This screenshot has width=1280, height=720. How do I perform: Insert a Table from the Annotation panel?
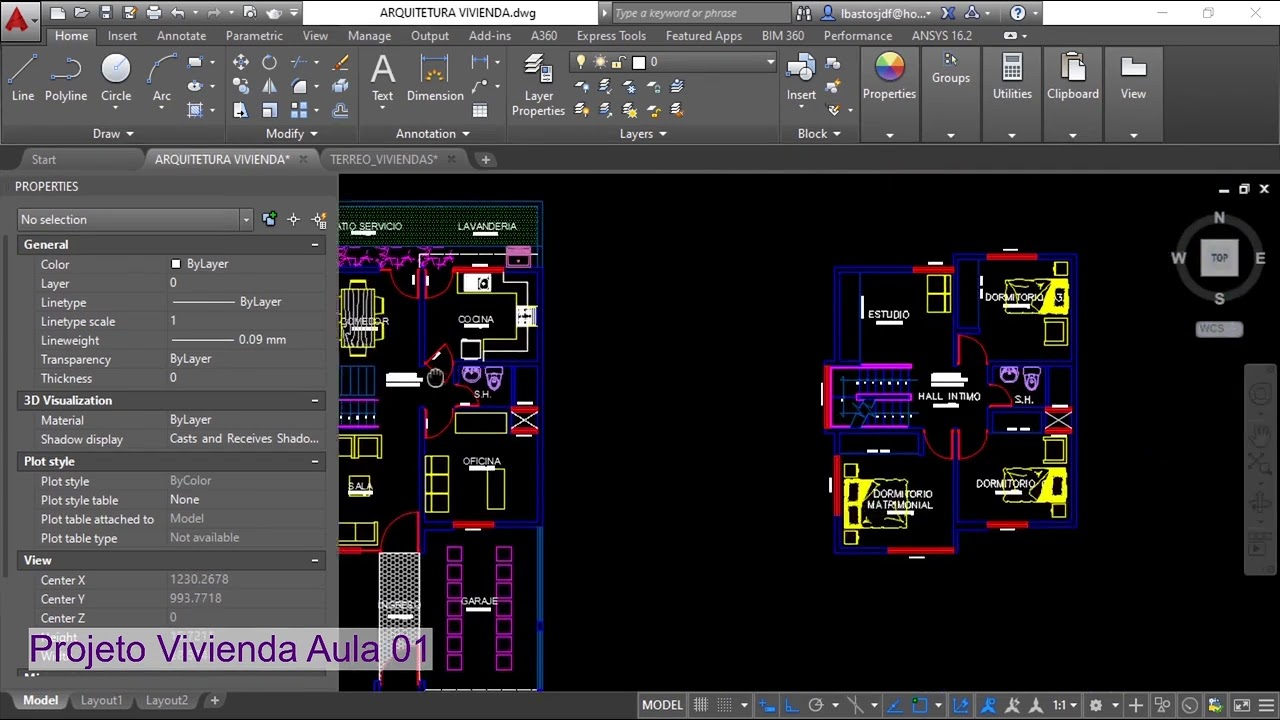pos(480,110)
